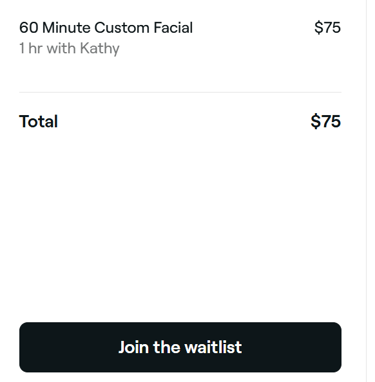Click the name Kathy in the subtitle

point(100,49)
